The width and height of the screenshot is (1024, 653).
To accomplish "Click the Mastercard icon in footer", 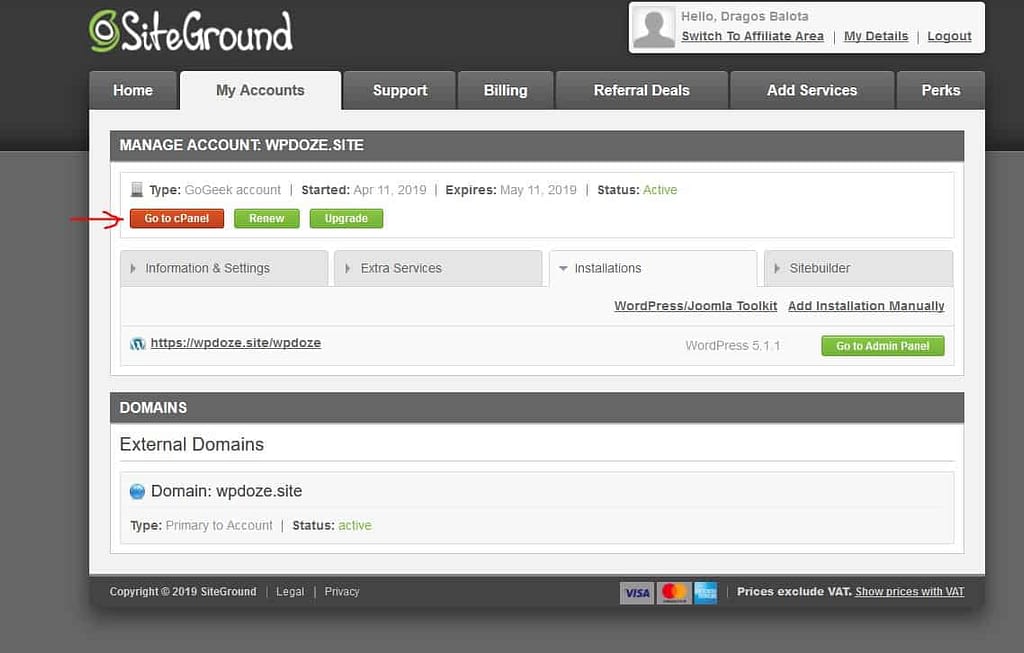I will click(673, 593).
